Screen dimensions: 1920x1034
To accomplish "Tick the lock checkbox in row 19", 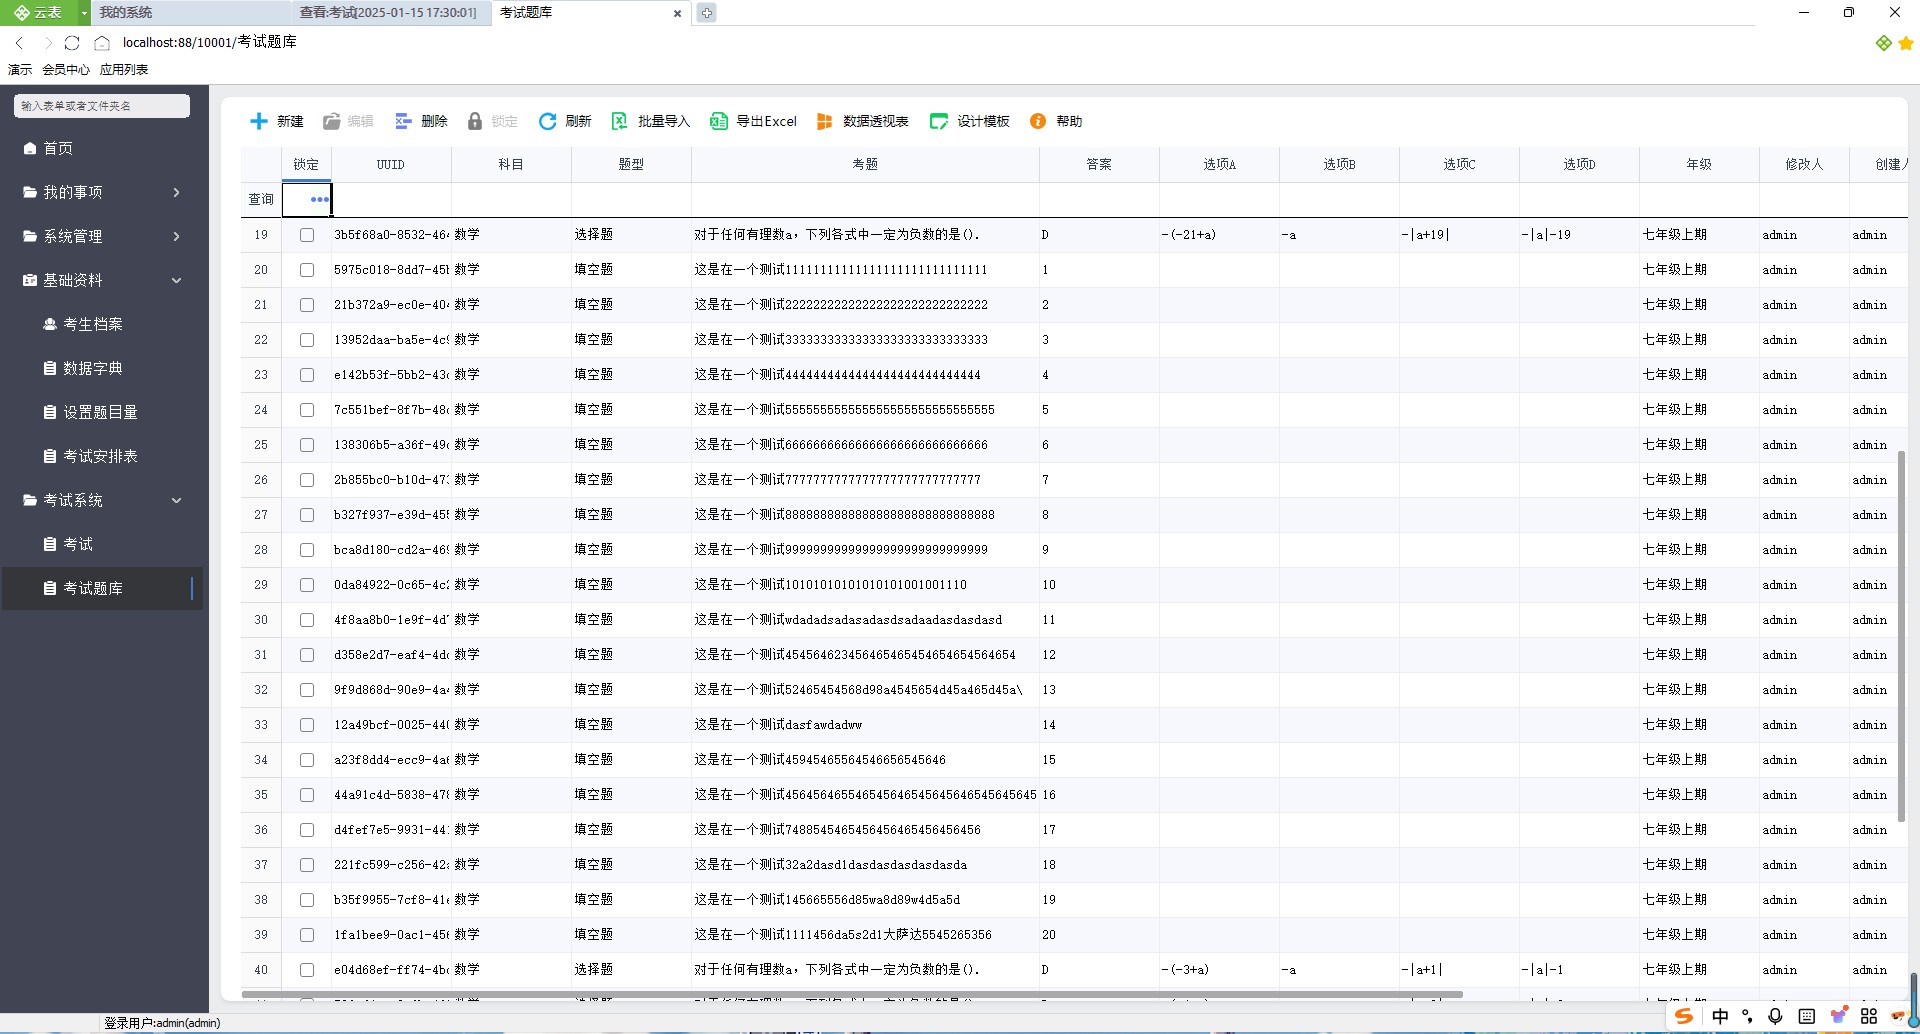I will pyautogui.click(x=307, y=235).
